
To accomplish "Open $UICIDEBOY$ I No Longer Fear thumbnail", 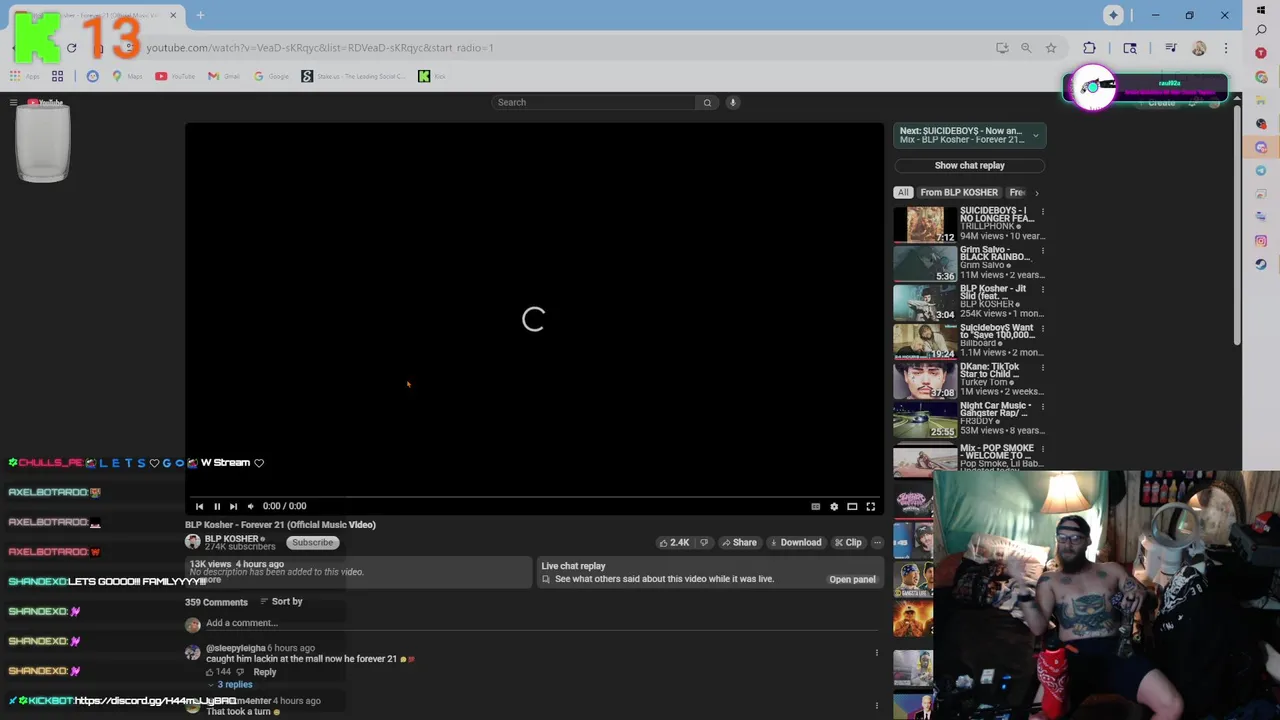I will point(924,225).
